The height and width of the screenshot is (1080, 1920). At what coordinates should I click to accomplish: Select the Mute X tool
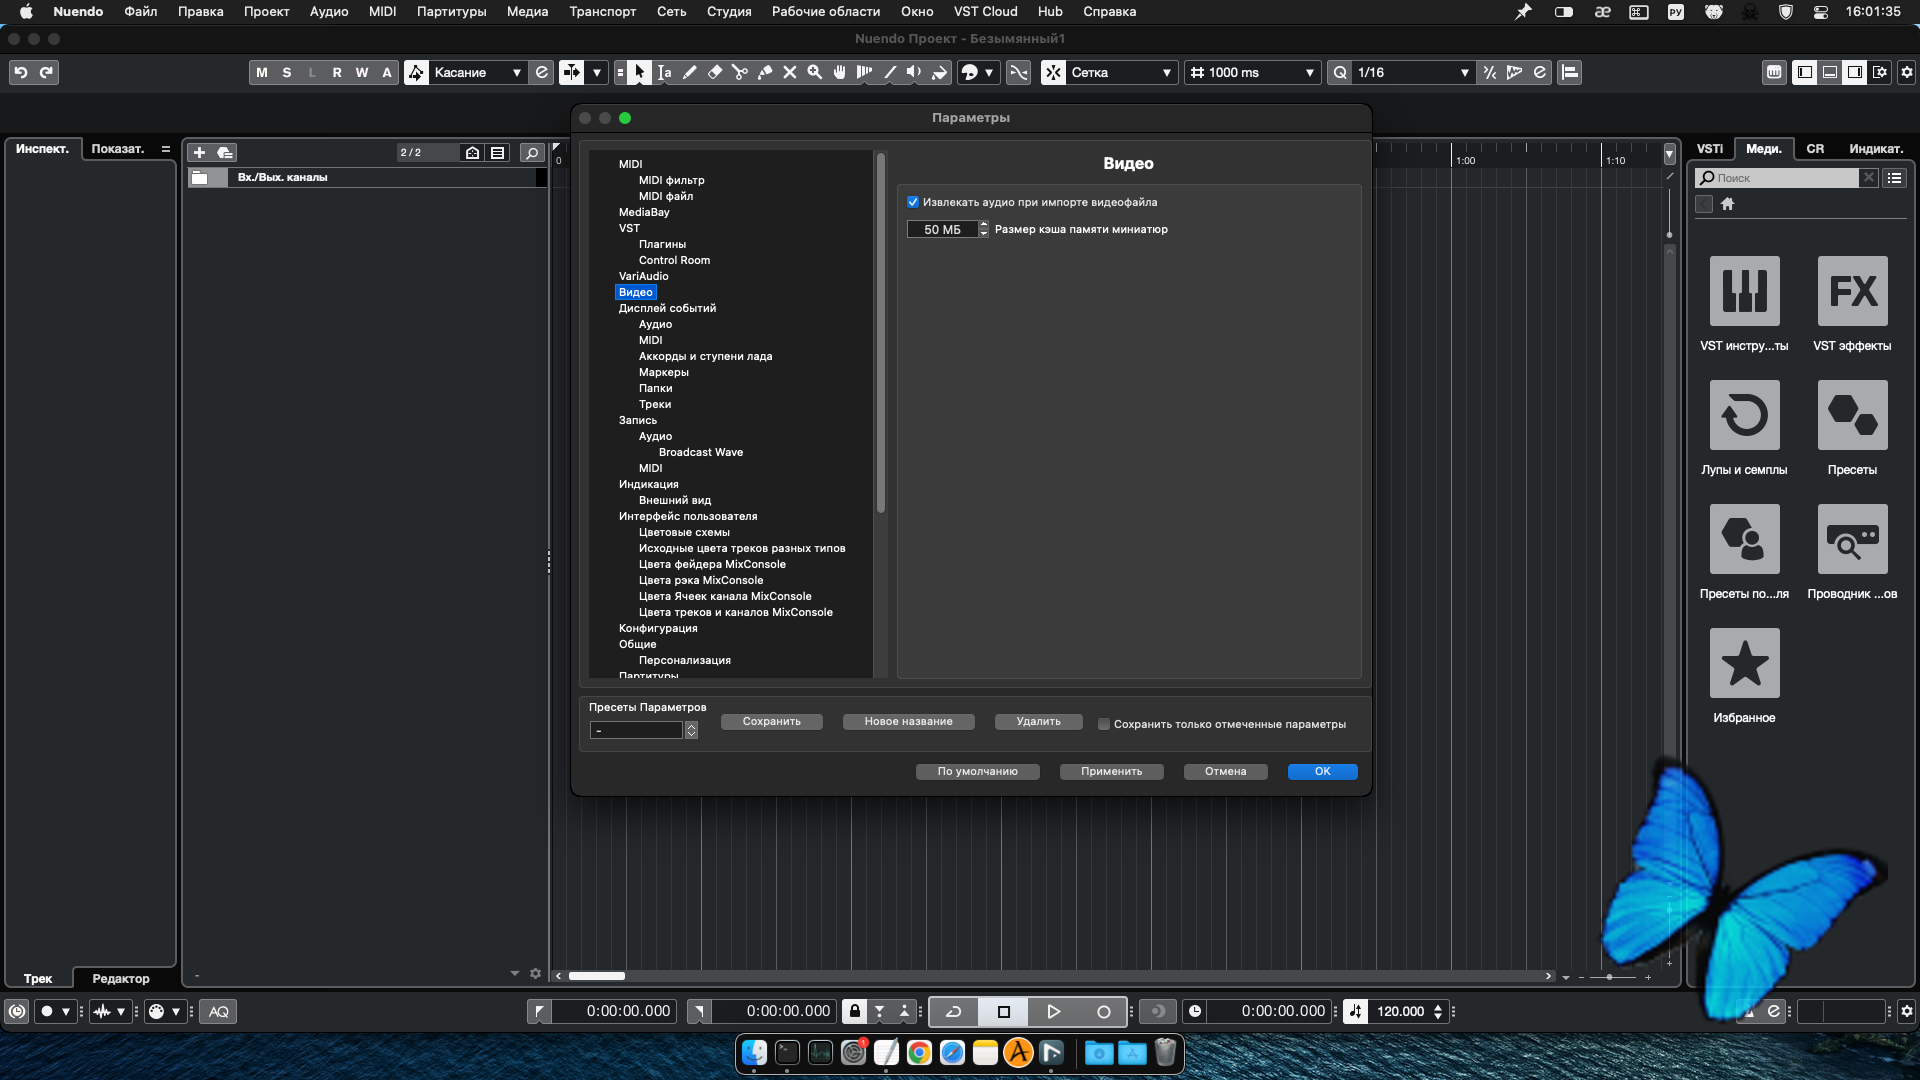[x=790, y=72]
